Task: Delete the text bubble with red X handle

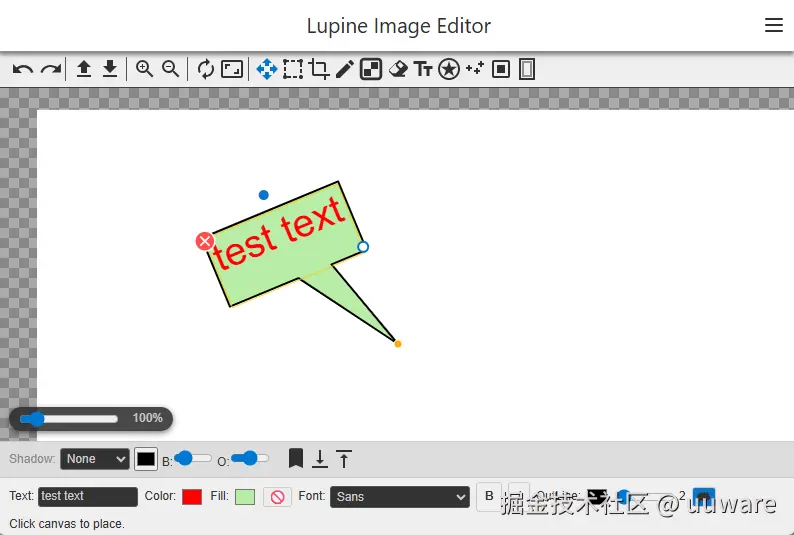Action: [205, 241]
